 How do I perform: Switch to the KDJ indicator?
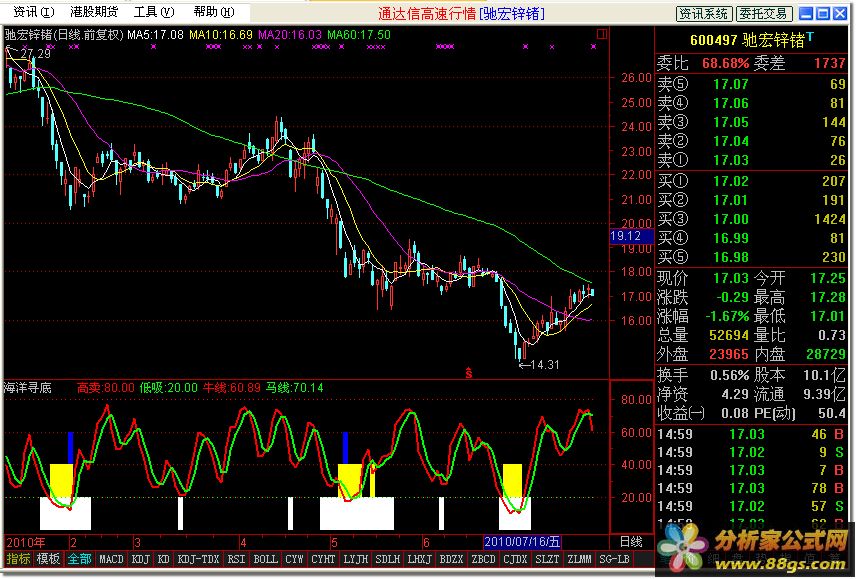pyautogui.click(x=141, y=559)
